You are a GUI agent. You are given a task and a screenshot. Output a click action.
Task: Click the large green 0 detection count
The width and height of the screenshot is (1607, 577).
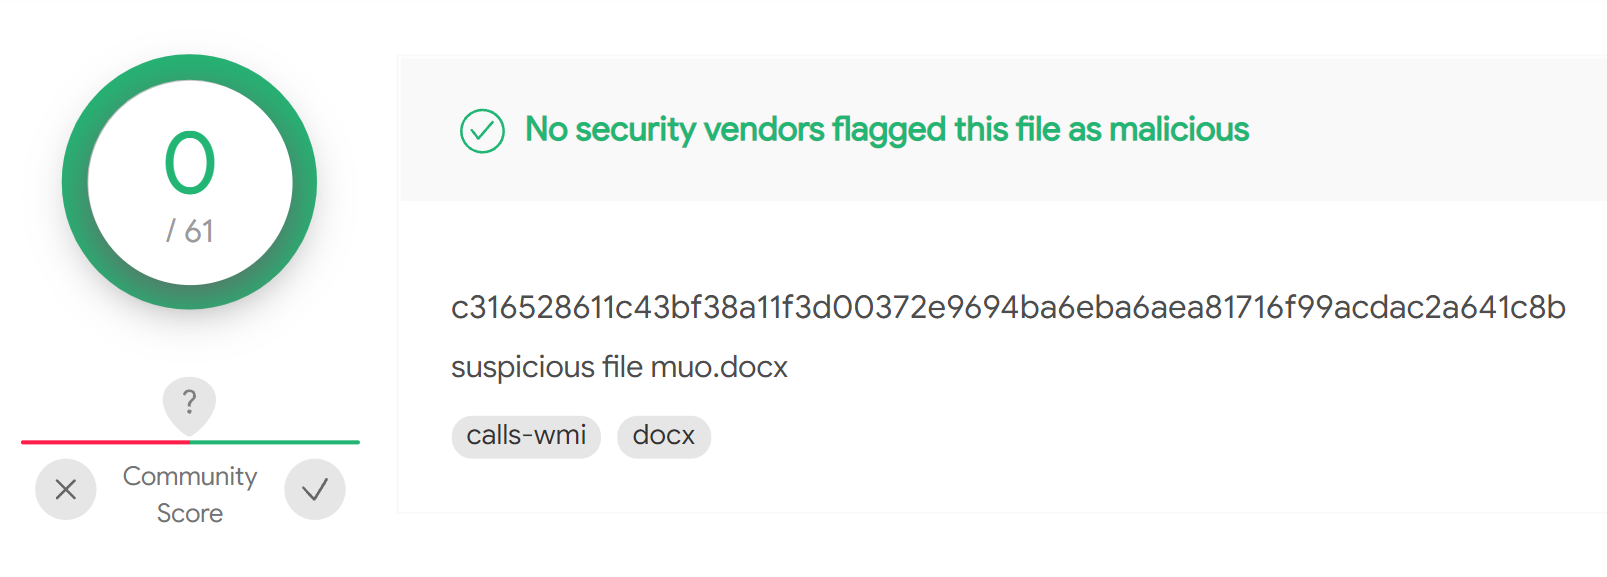[x=190, y=163]
